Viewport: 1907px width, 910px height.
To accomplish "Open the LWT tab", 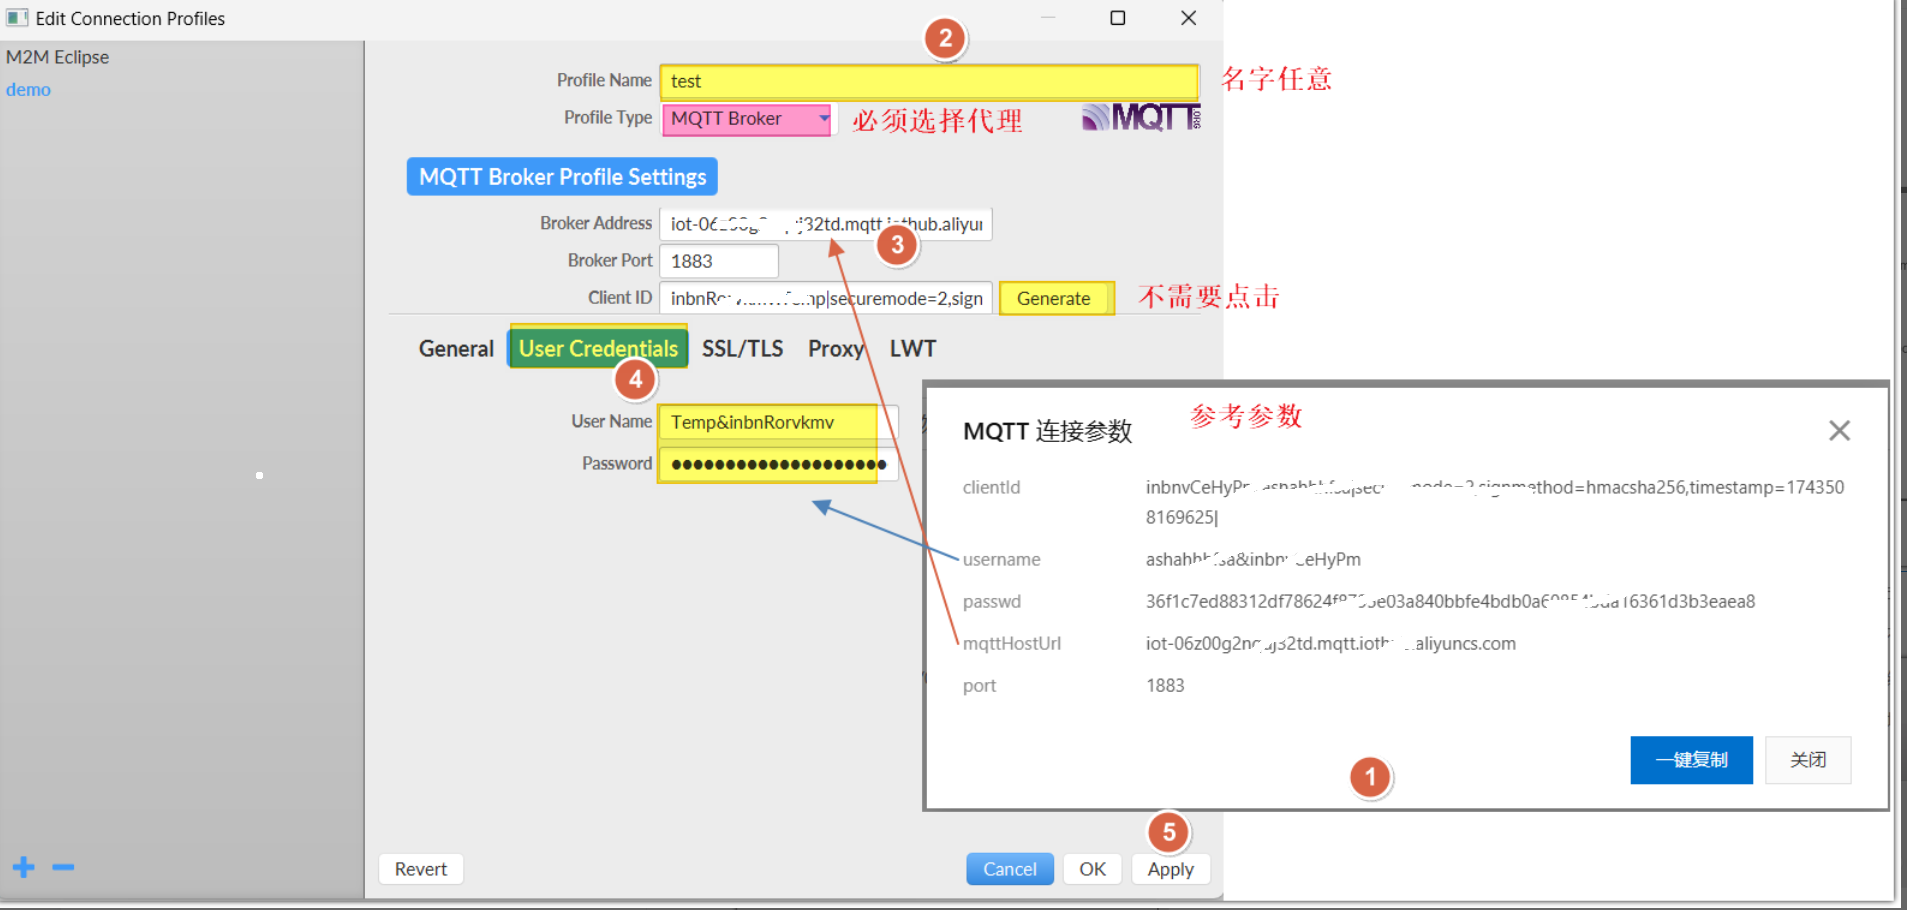I will (x=912, y=348).
